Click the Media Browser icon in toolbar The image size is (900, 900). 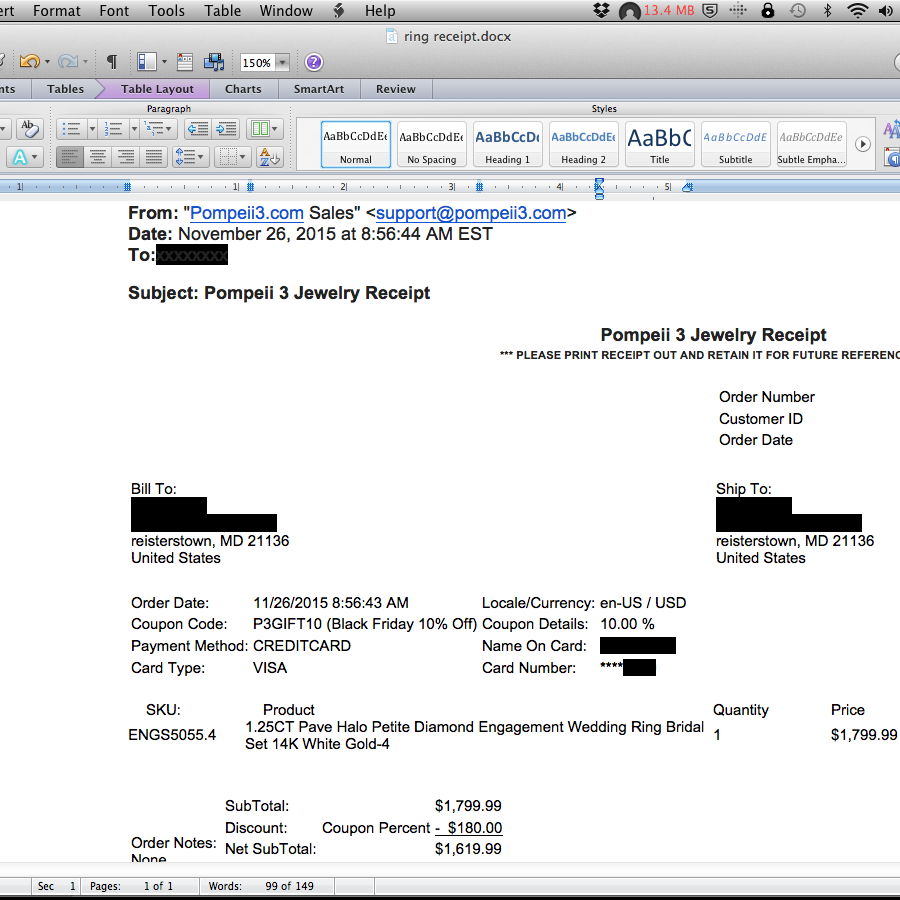click(x=213, y=62)
